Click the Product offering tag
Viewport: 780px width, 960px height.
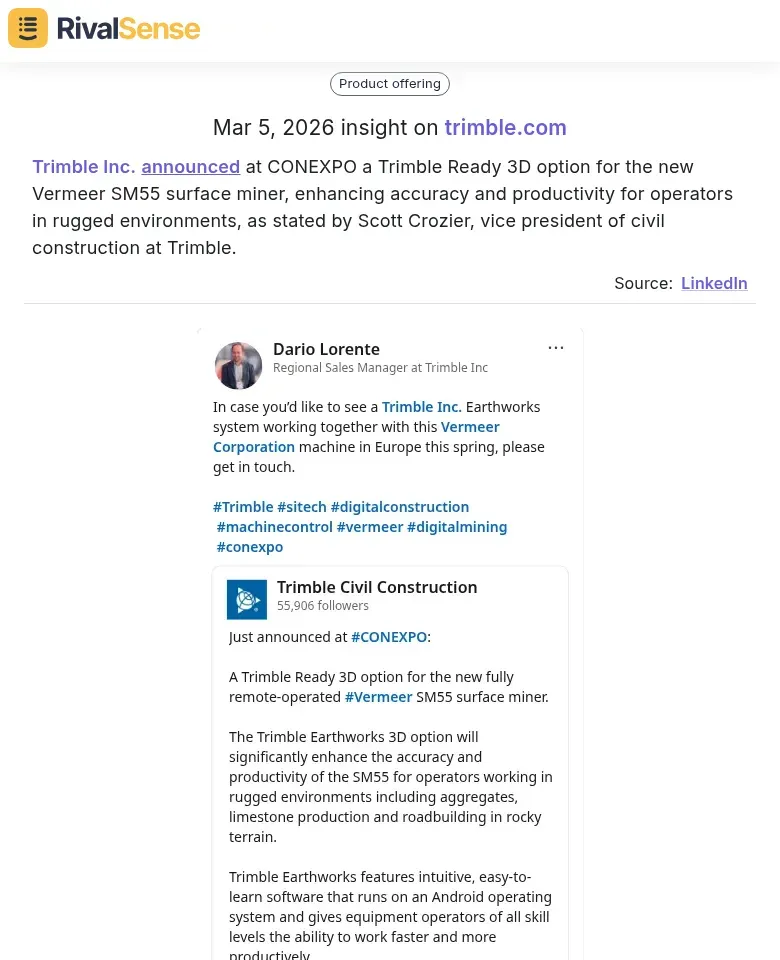390,84
